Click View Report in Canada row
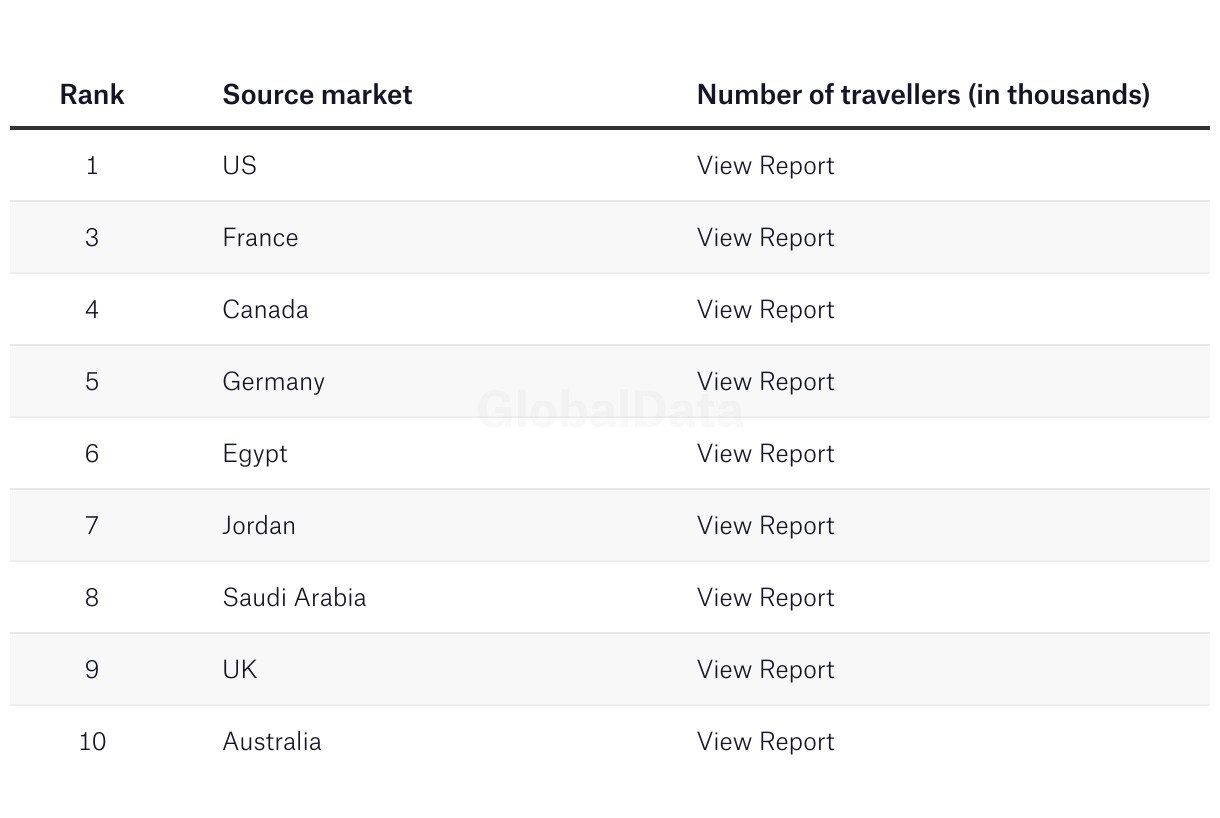This screenshot has width=1220, height=818. tap(765, 310)
